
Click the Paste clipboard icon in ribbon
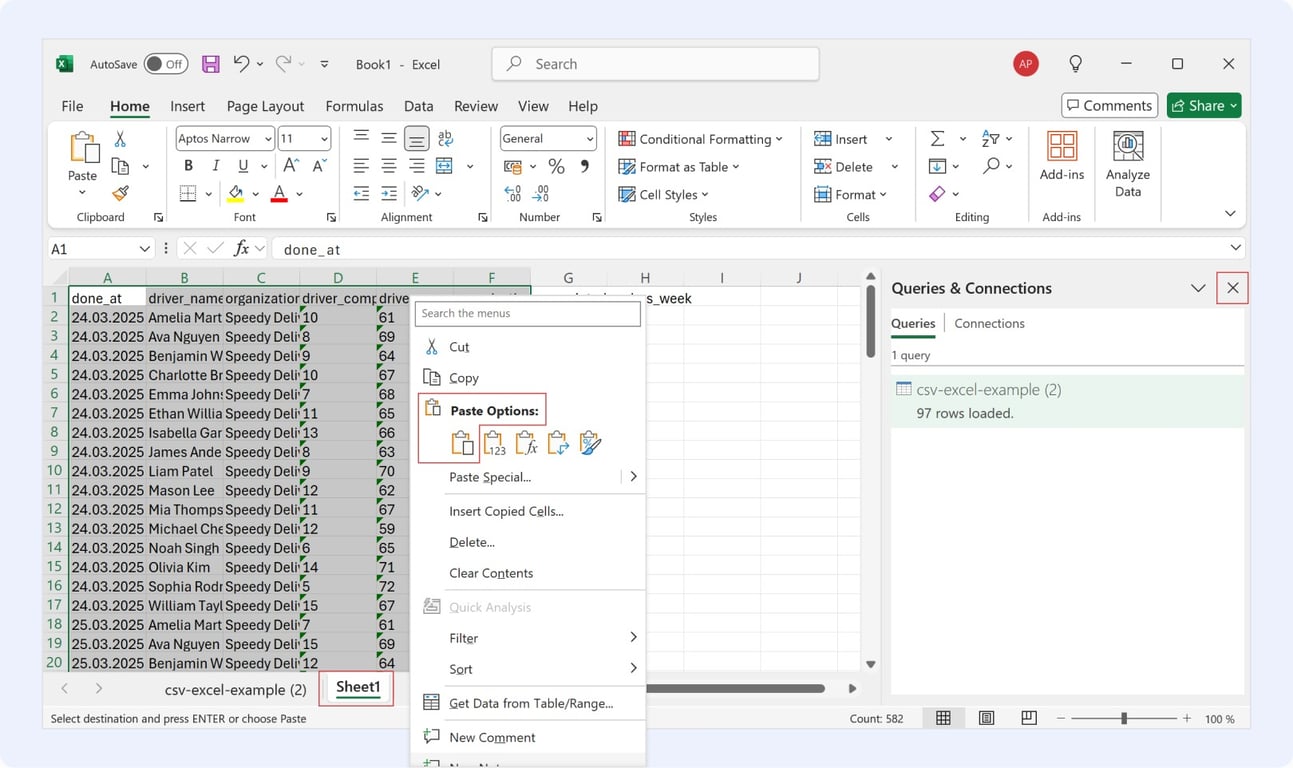tap(83, 147)
